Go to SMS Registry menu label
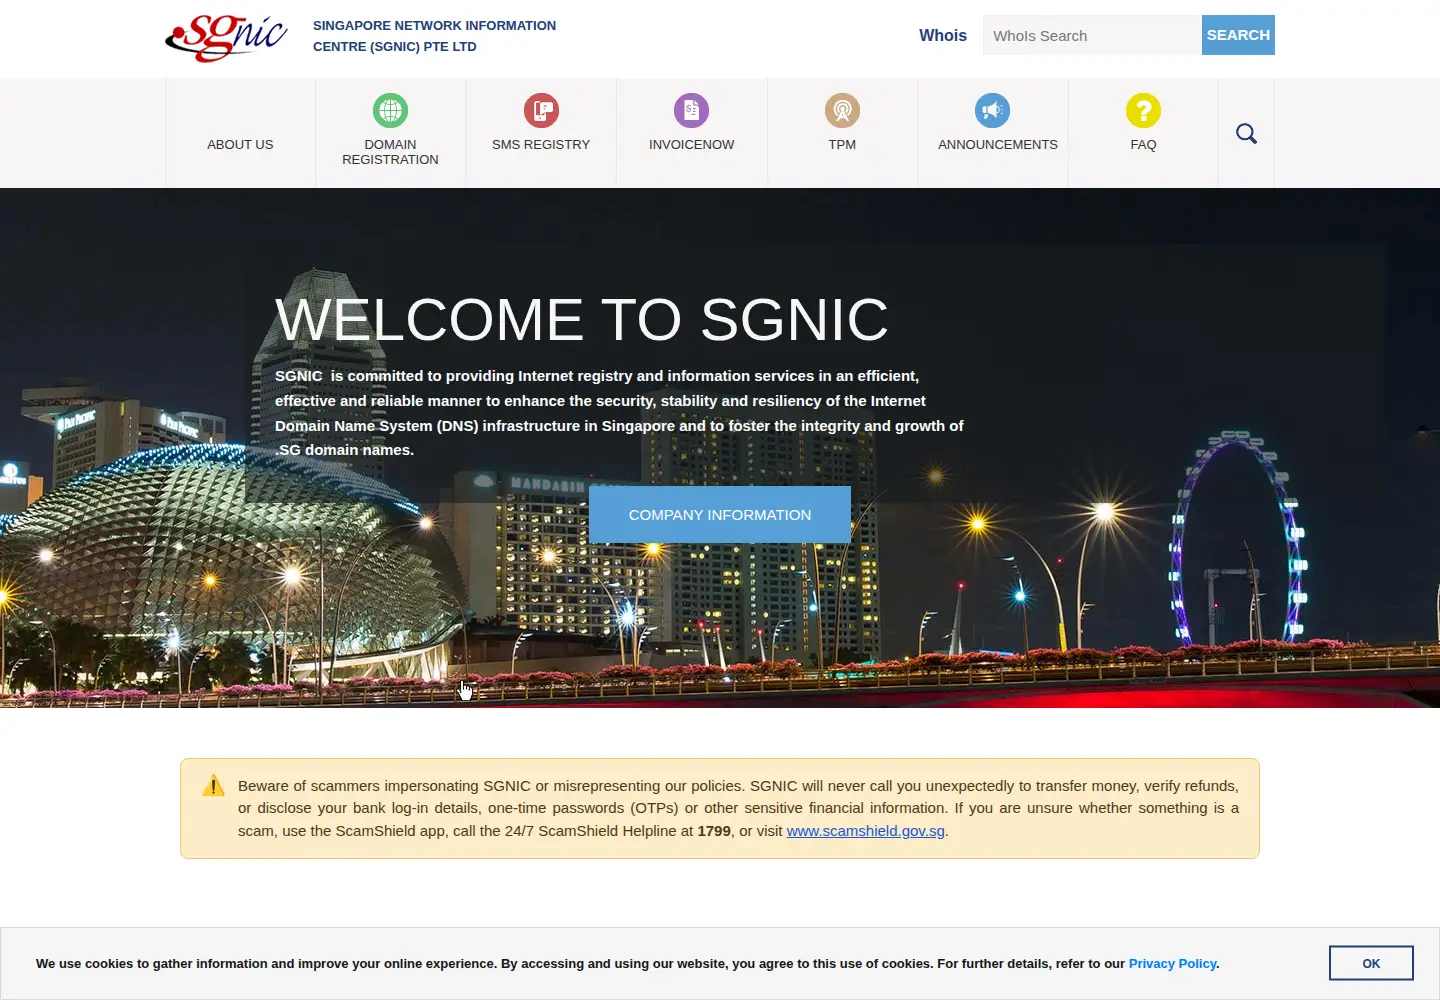Image resolution: width=1440 pixels, height=1000 pixels. click(x=541, y=145)
